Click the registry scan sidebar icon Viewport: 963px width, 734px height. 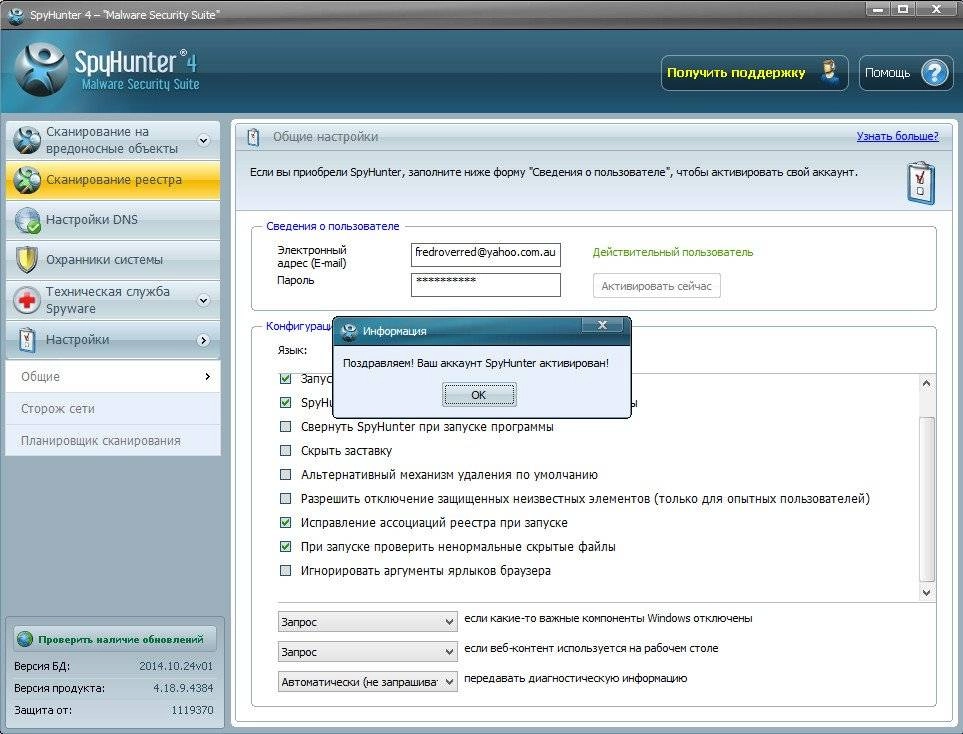coord(26,180)
